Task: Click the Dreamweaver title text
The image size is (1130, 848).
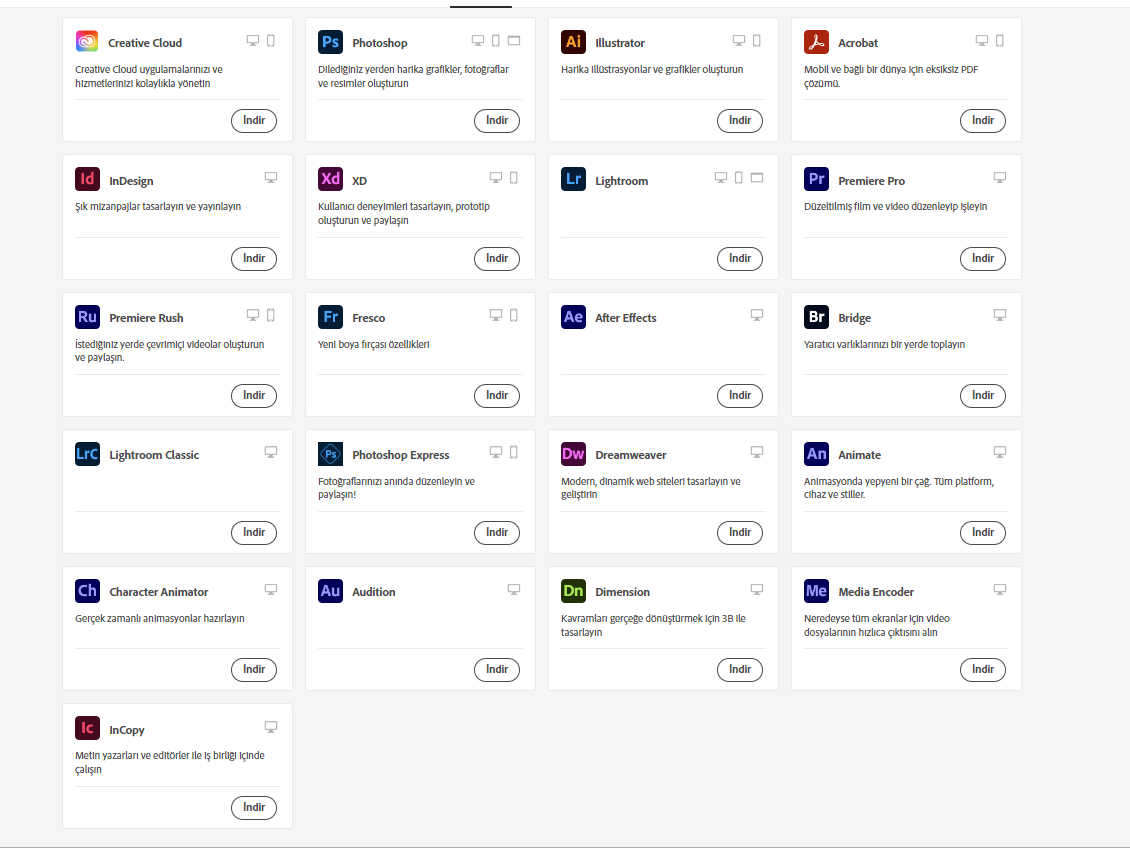Action: click(x=631, y=455)
